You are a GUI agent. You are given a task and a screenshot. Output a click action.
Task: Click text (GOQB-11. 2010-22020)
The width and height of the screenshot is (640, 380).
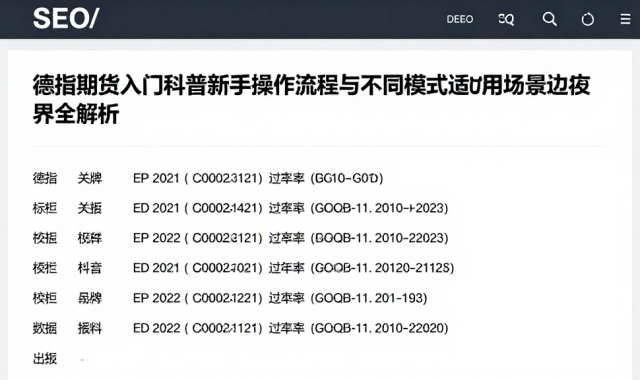(x=379, y=328)
